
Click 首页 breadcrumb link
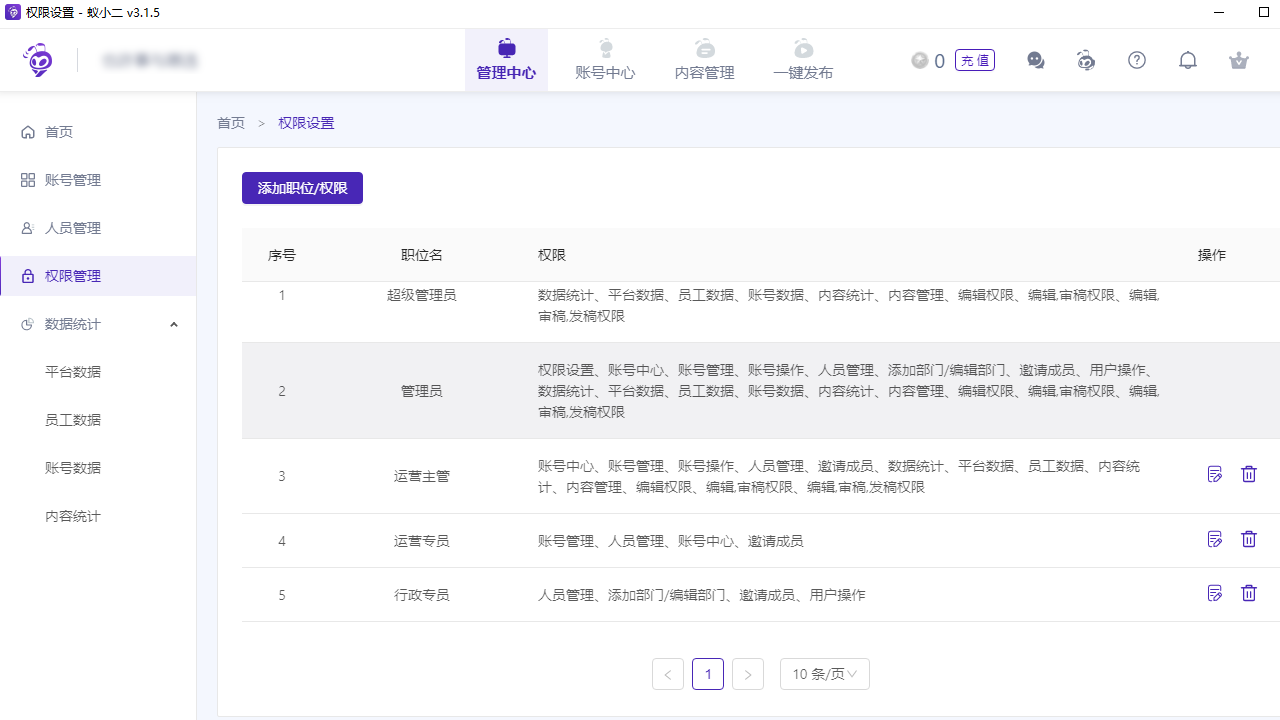[231, 123]
